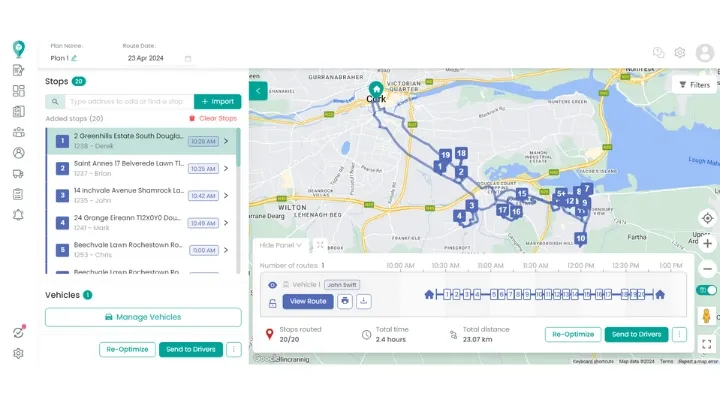Screen dimensions: 720x405
Task: Click the stop address search field
Action: [x=126, y=101]
